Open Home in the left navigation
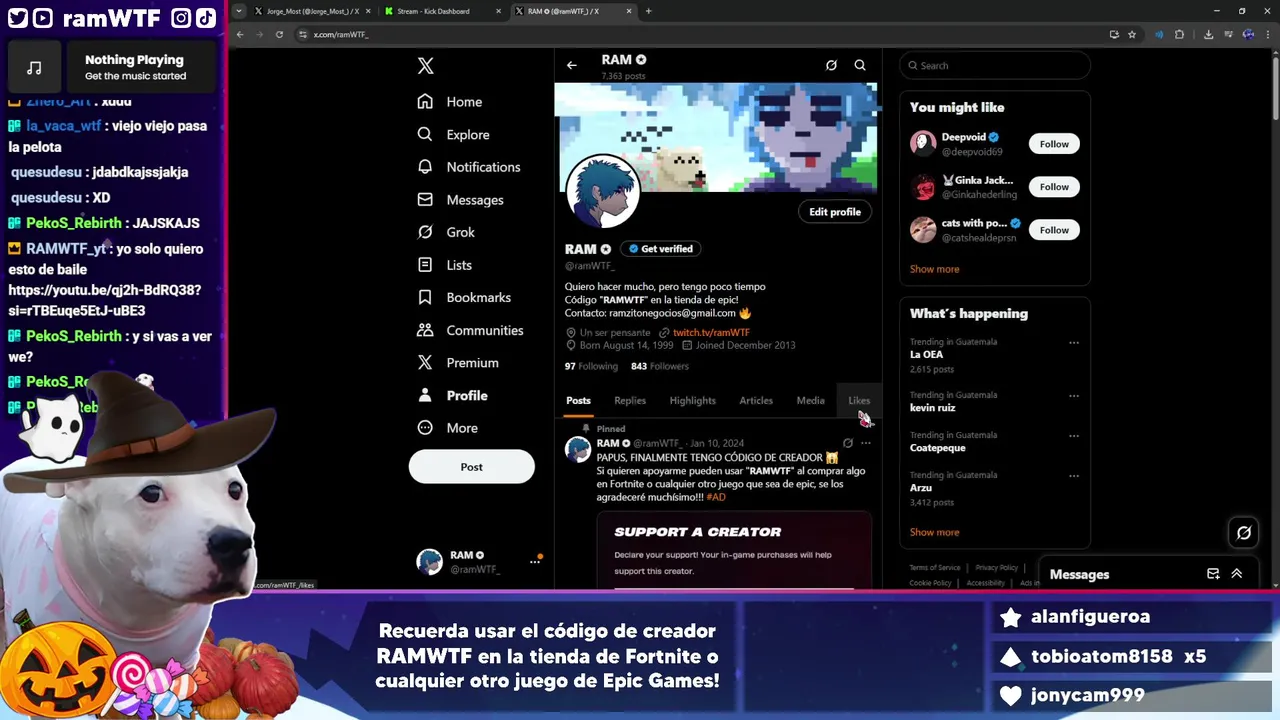1280x720 pixels. (450, 102)
